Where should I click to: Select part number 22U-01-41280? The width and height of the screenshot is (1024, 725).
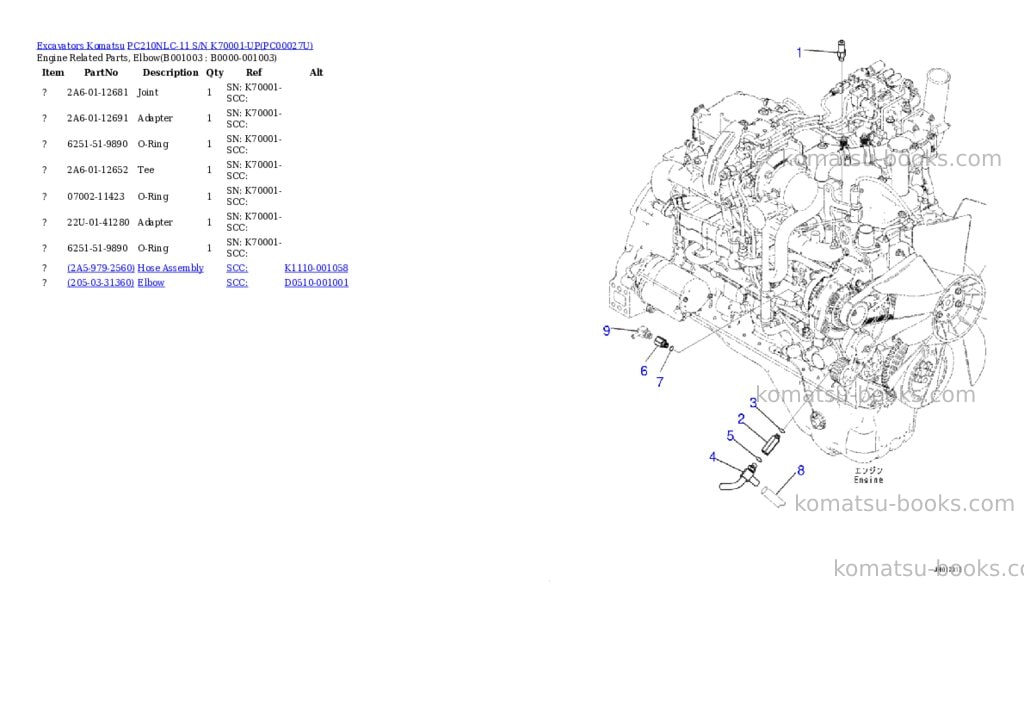coord(98,223)
